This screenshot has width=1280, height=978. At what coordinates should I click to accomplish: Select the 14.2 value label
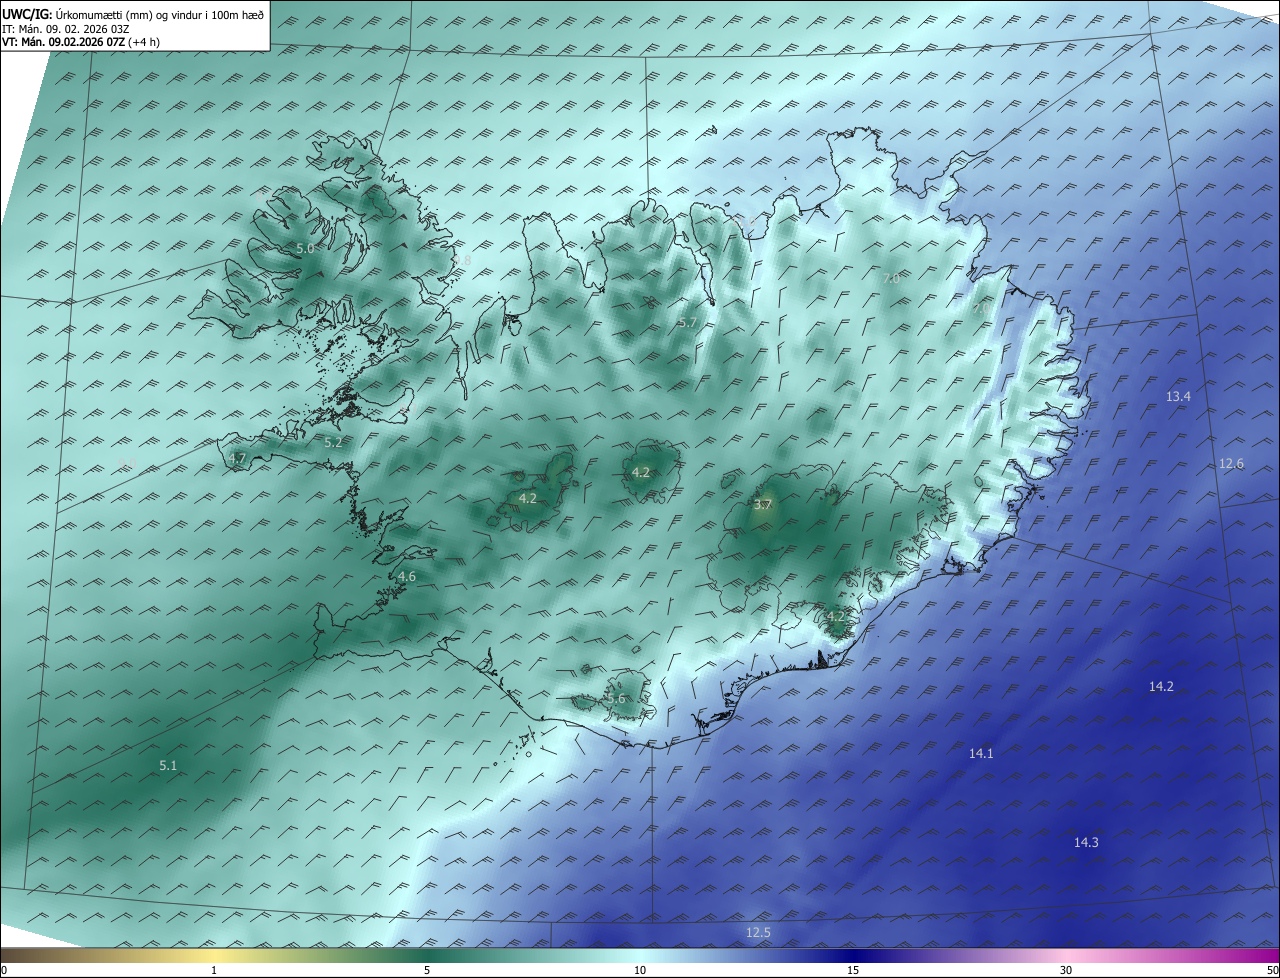(x=1161, y=686)
